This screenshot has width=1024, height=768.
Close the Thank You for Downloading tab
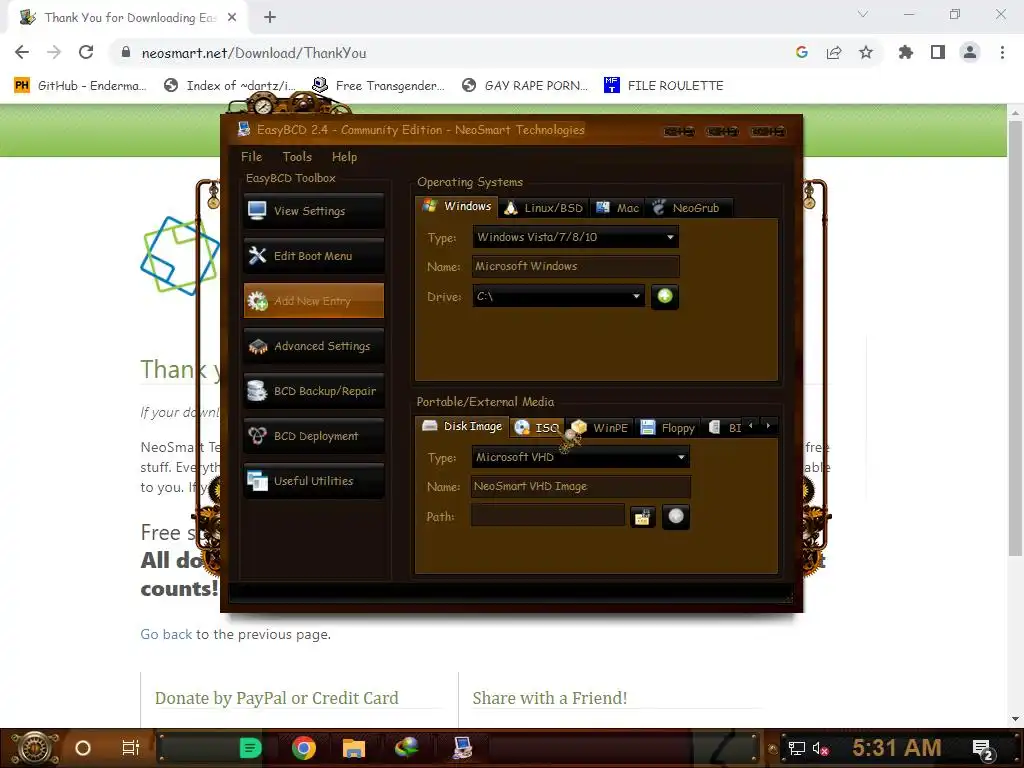tap(232, 18)
